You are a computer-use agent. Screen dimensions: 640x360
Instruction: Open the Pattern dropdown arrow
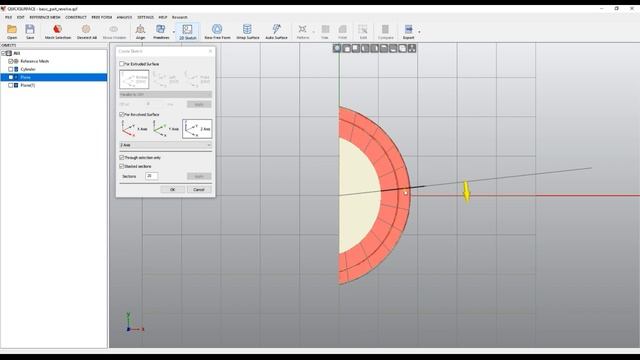(x=313, y=32)
